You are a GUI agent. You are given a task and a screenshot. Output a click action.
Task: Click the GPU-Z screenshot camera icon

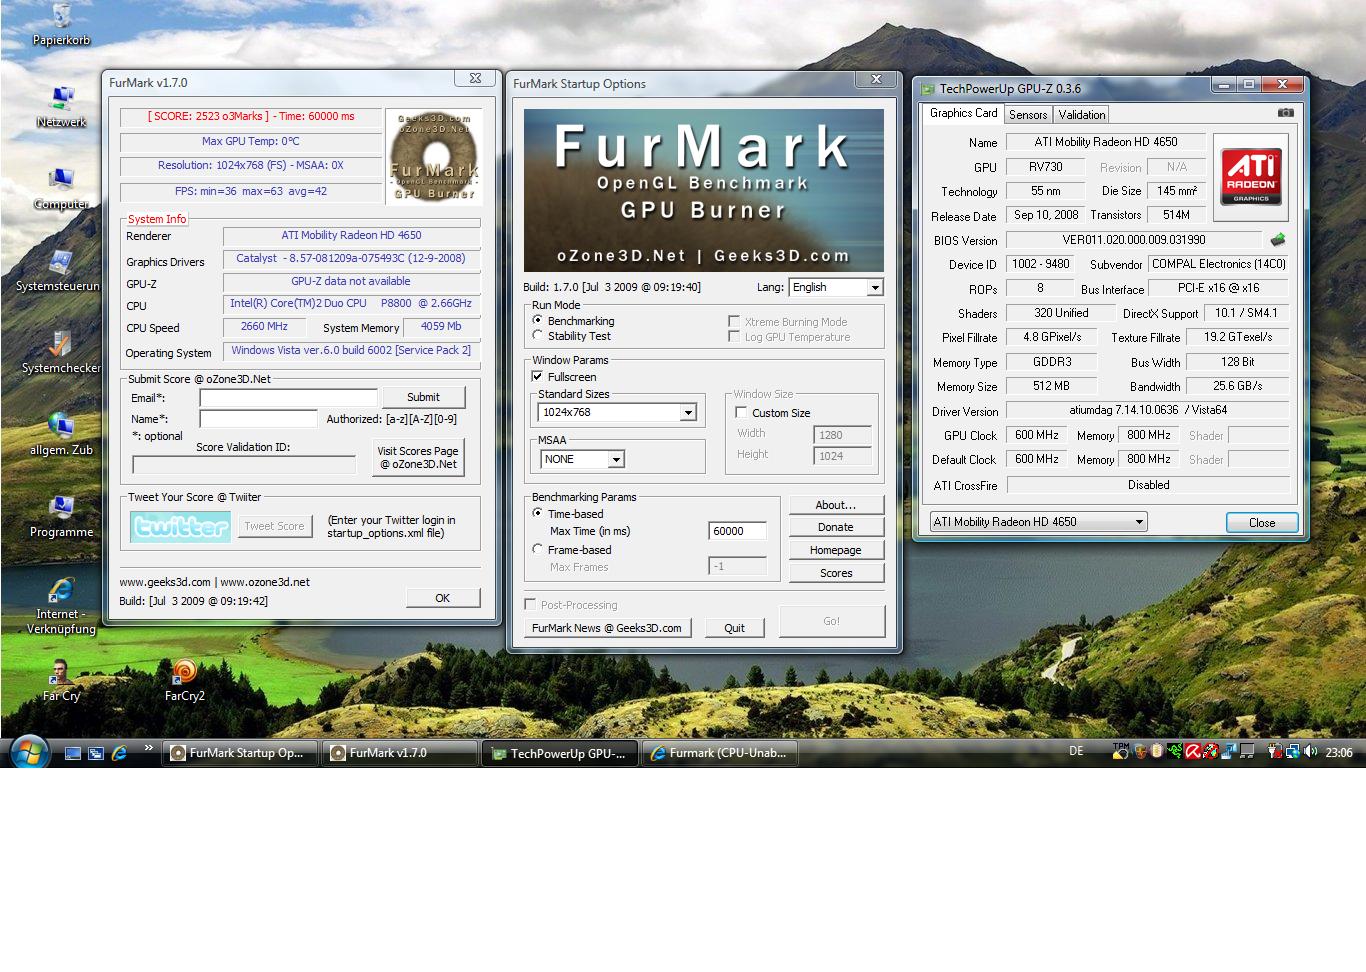pos(1285,113)
